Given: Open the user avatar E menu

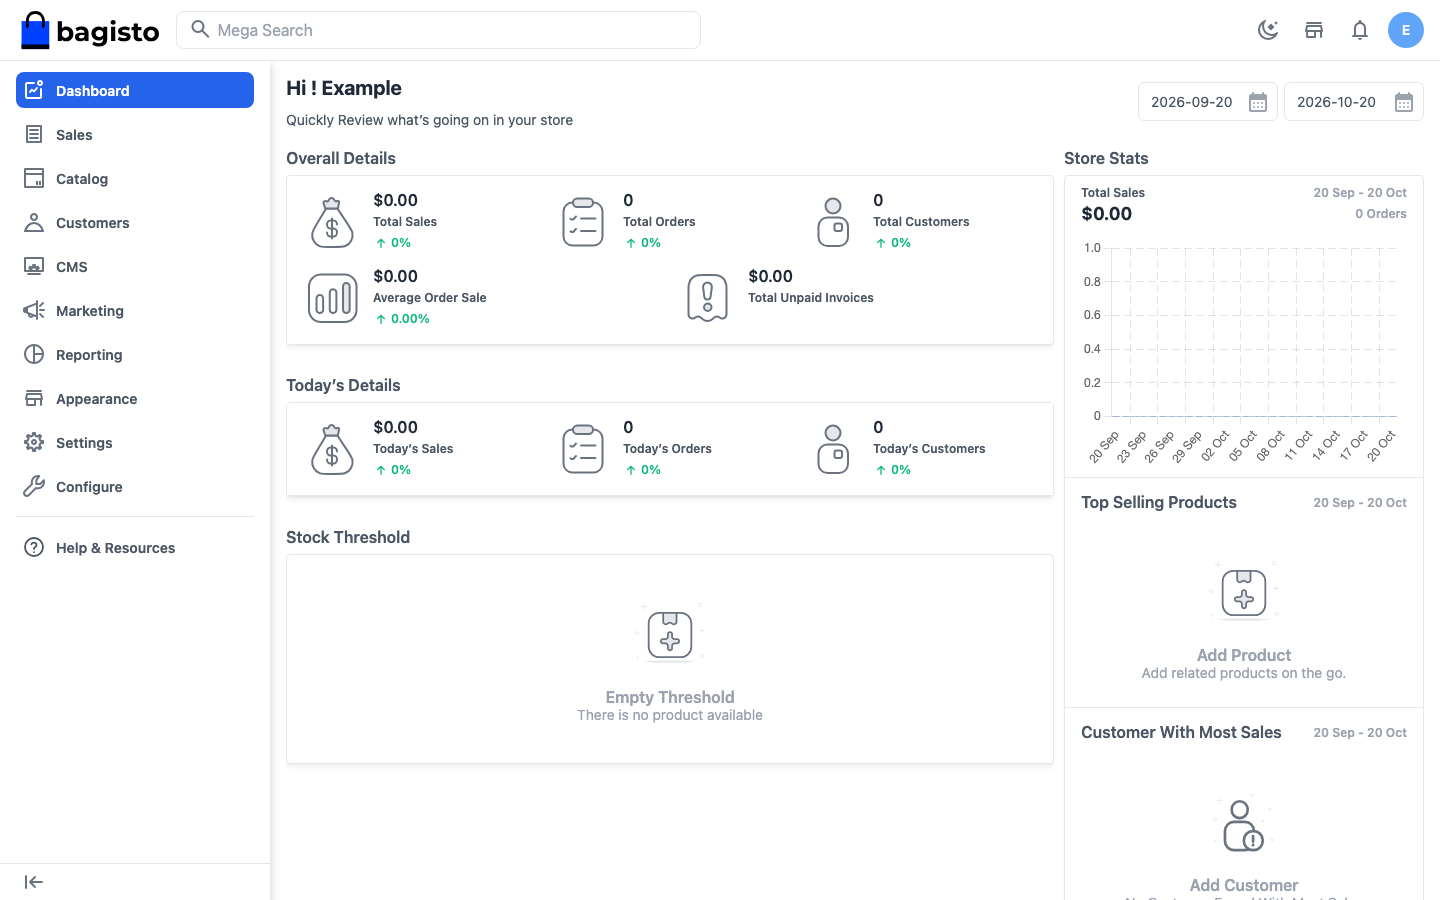Looking at the screenshot, I should 1406,30.
